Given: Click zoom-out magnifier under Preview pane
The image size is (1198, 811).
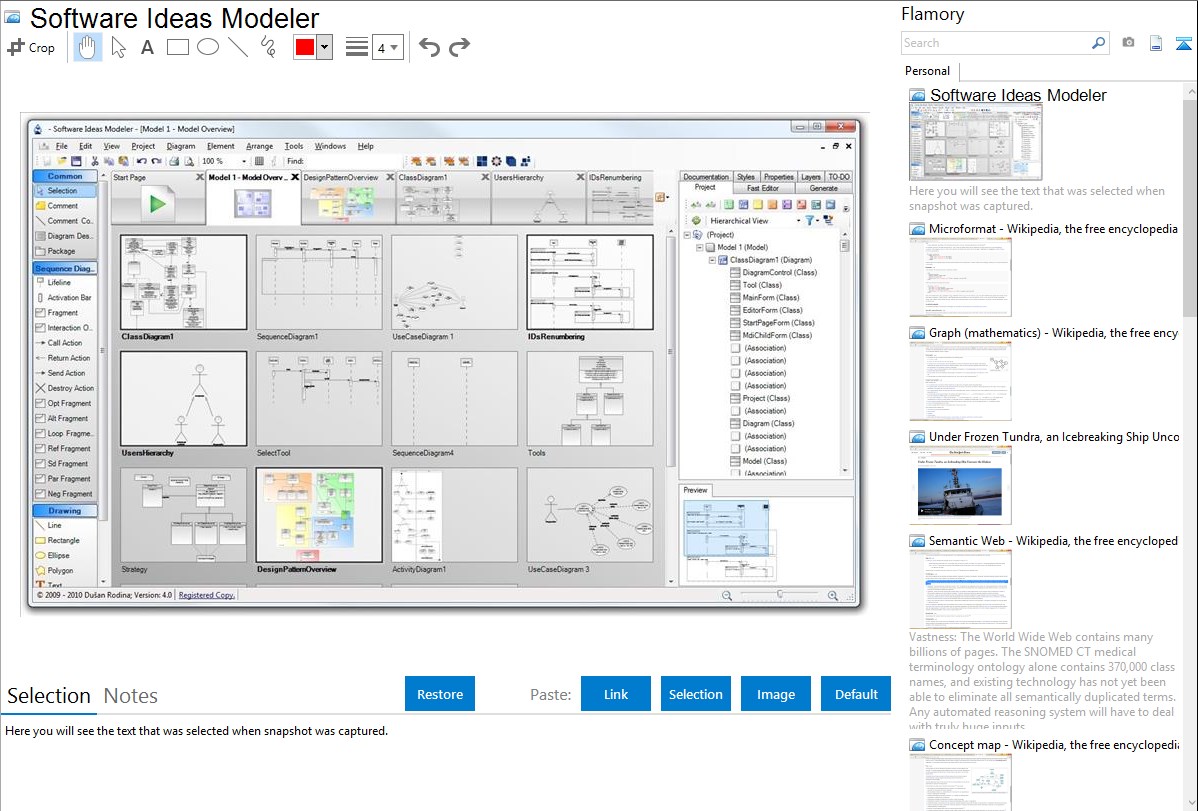Looking at the screenshot, I should coord(727,595).
